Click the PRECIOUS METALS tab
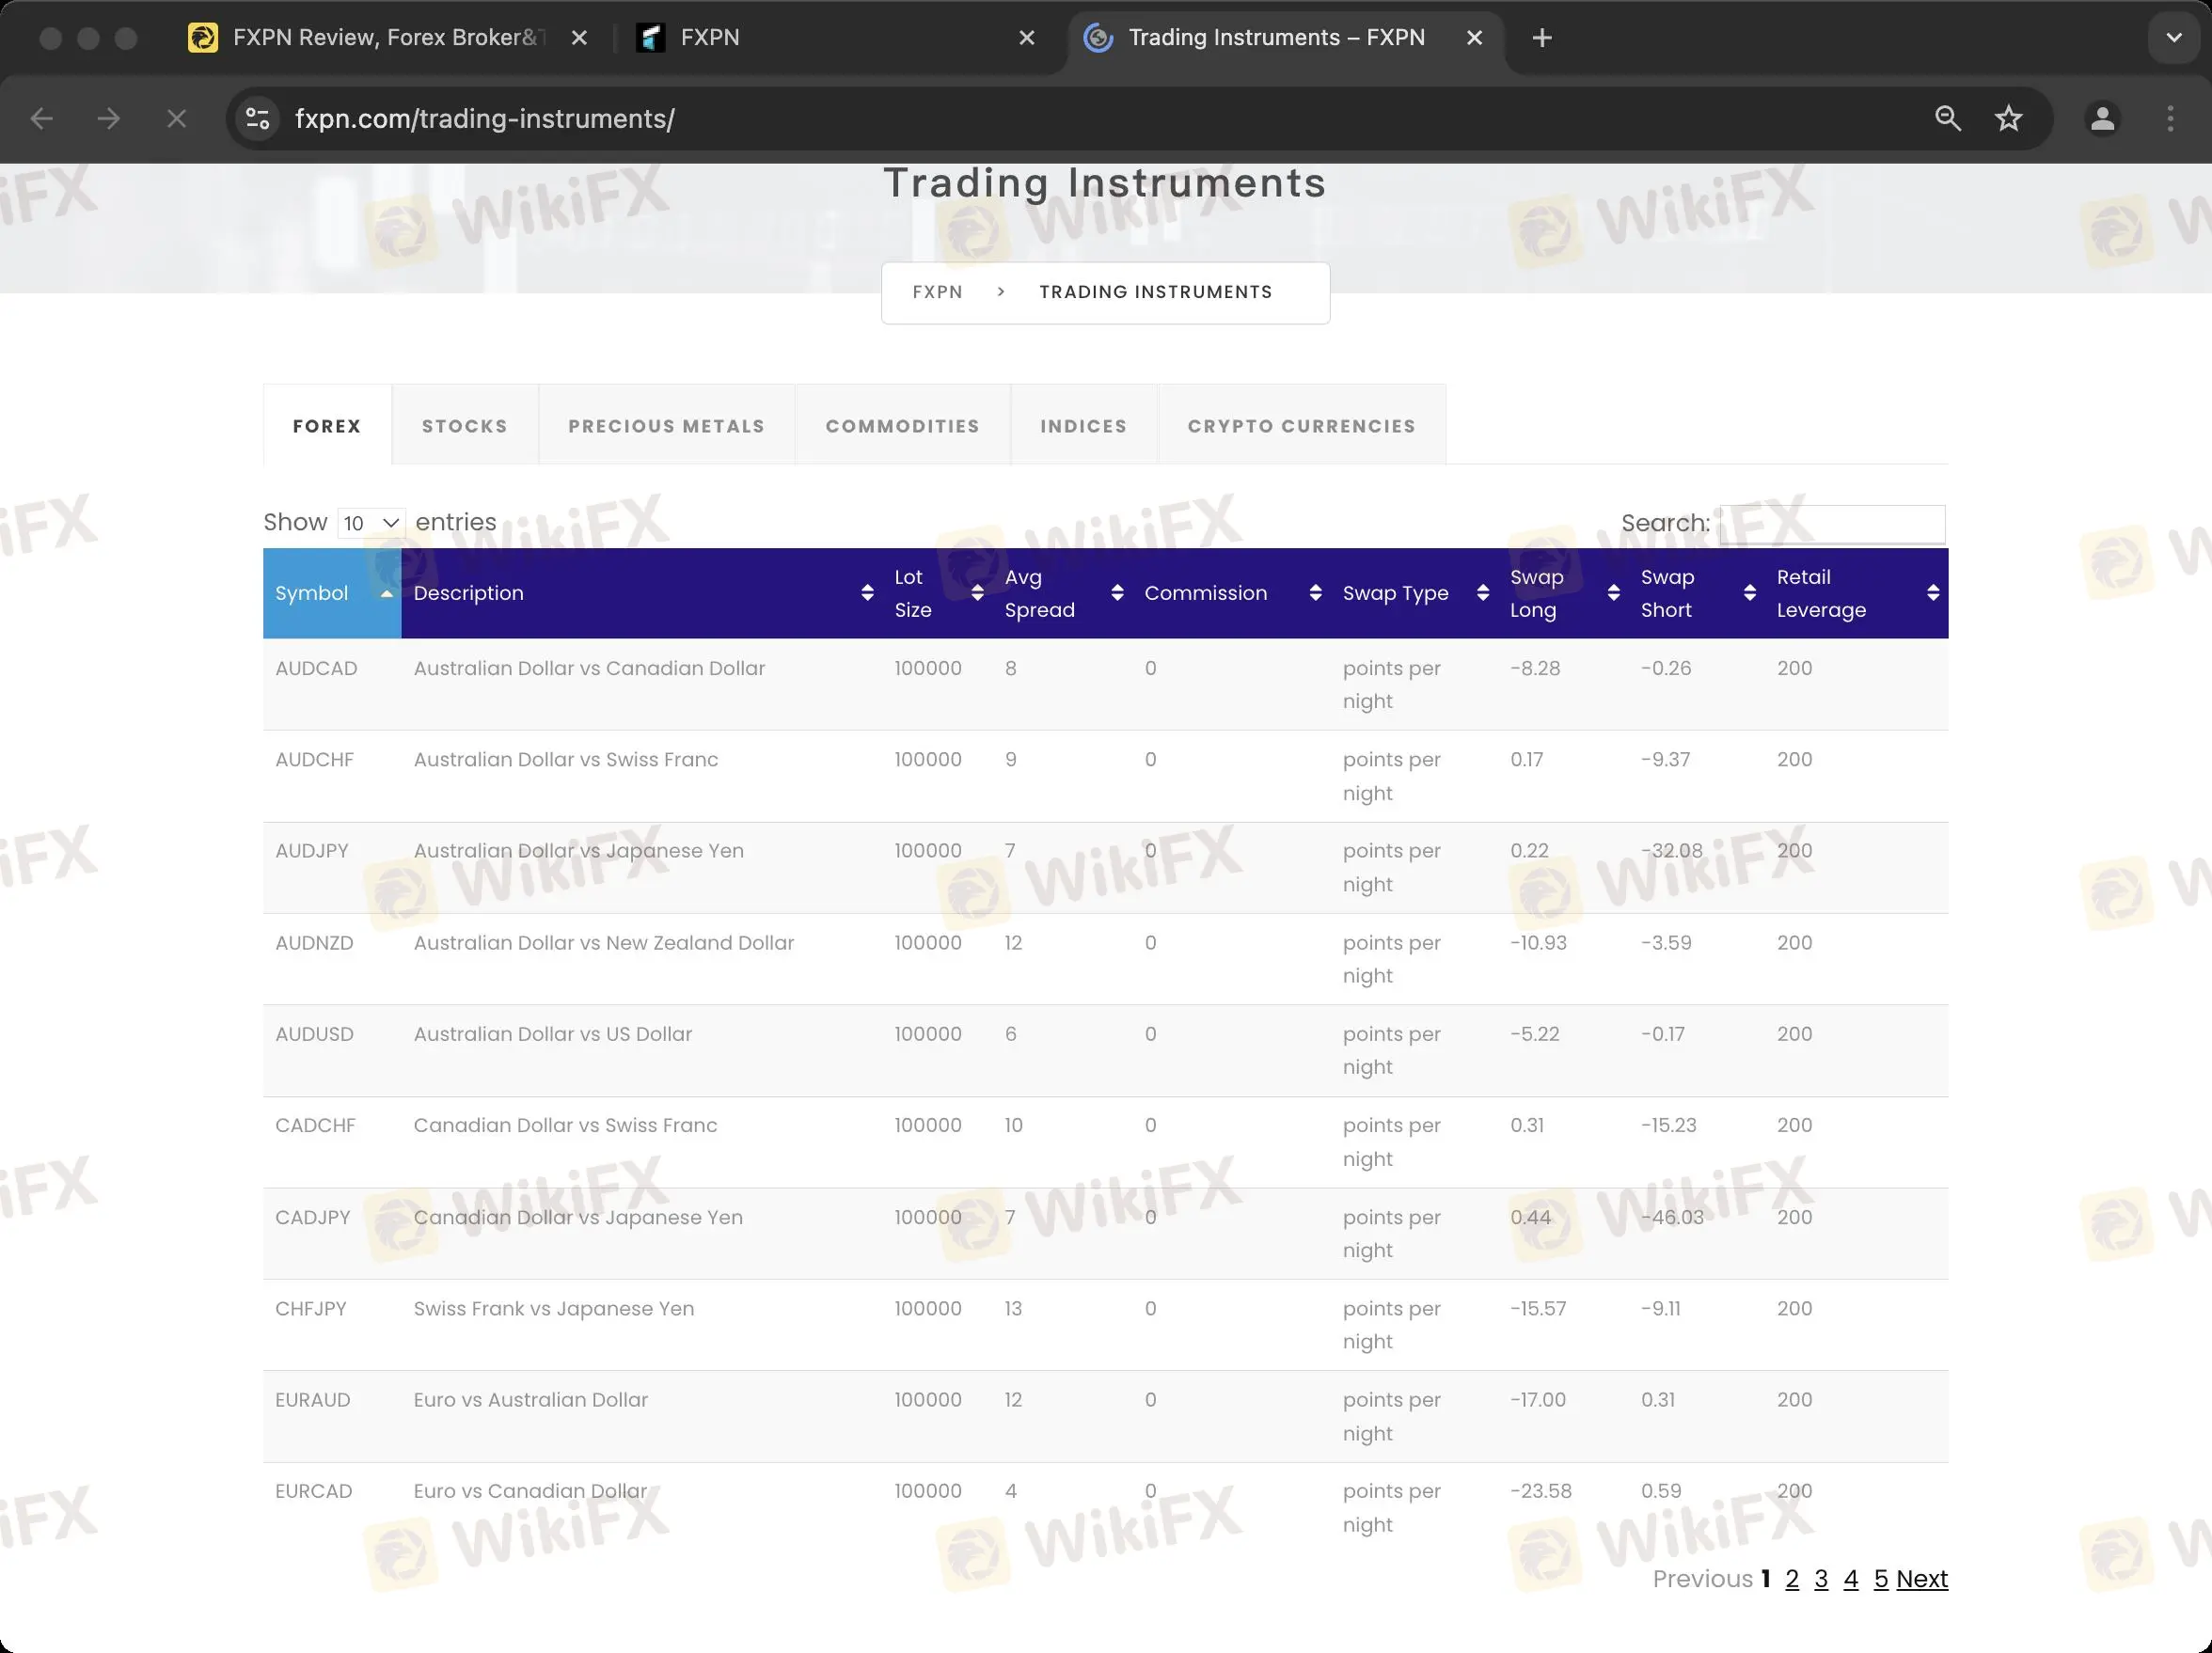2212x1653 pixels. click(667, 425)
